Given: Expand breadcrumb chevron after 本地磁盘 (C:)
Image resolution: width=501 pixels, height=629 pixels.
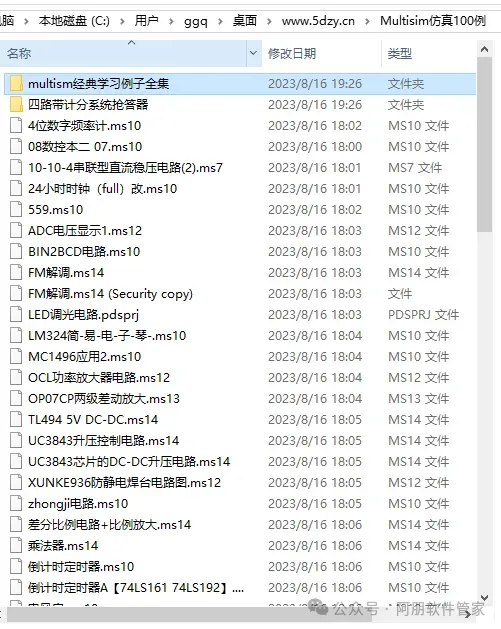Looking at the screenshot, I should pos(122,21).
